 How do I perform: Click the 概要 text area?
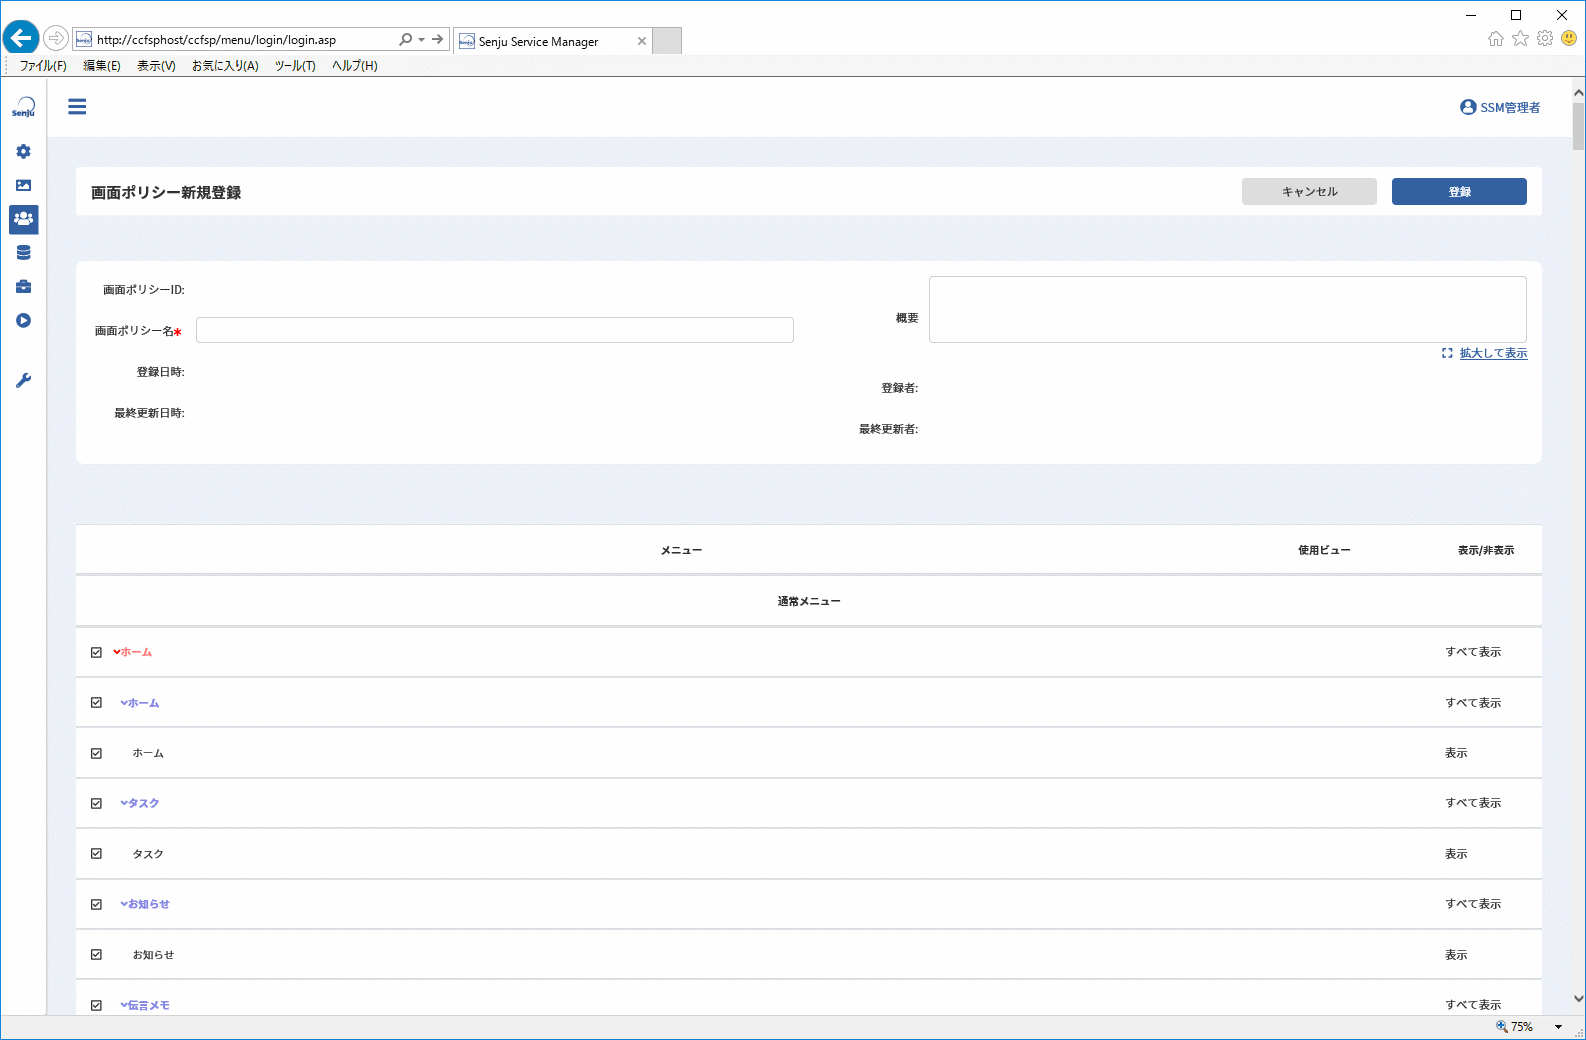click(1228, 309)
